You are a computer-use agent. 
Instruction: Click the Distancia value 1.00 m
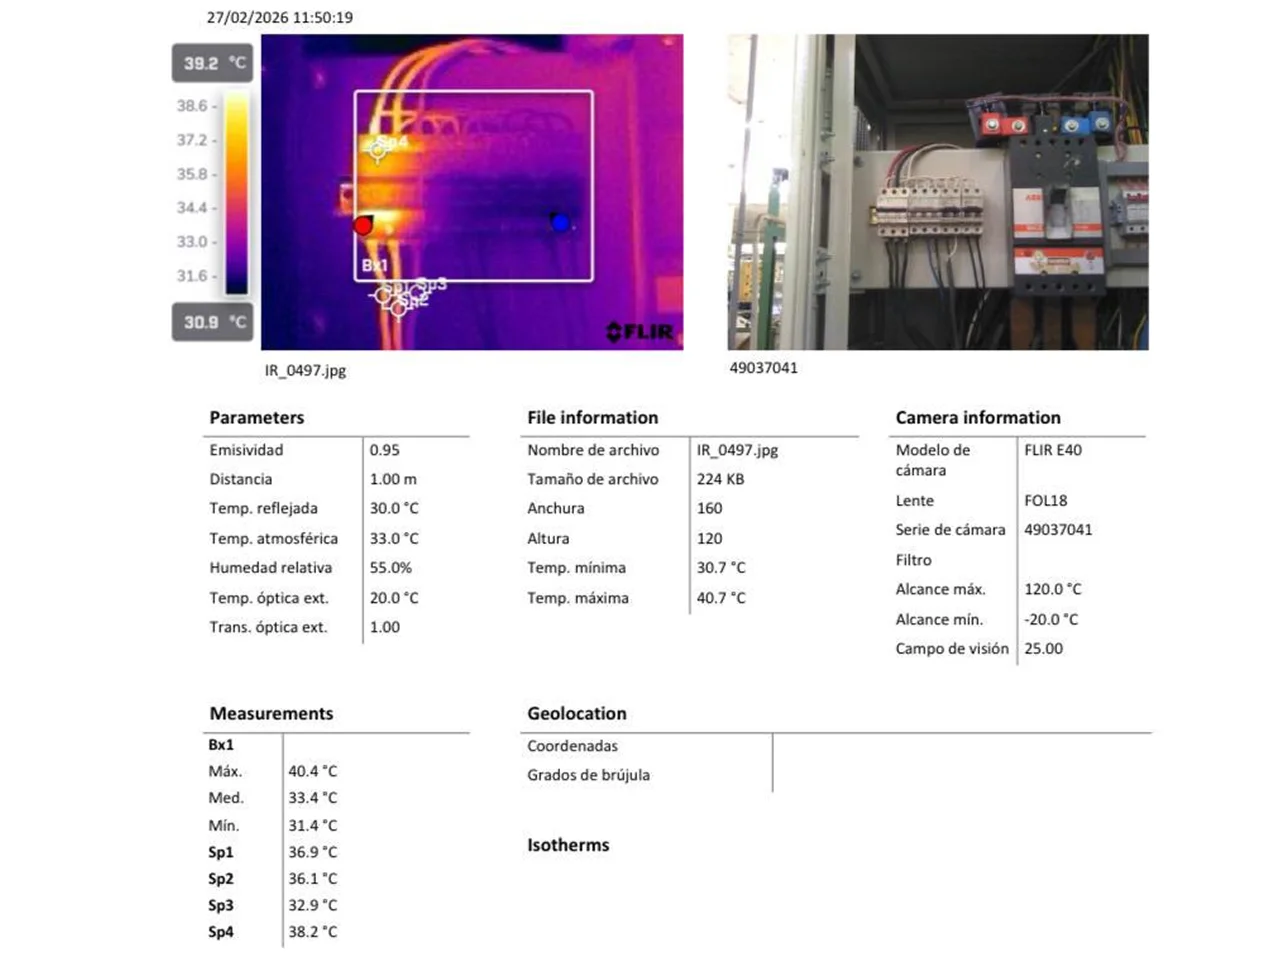coord(393,479)
